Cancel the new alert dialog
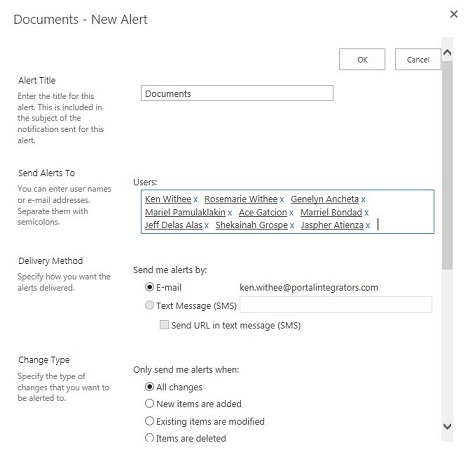Screen dimensions: 468x450 [x=418, y=59]
